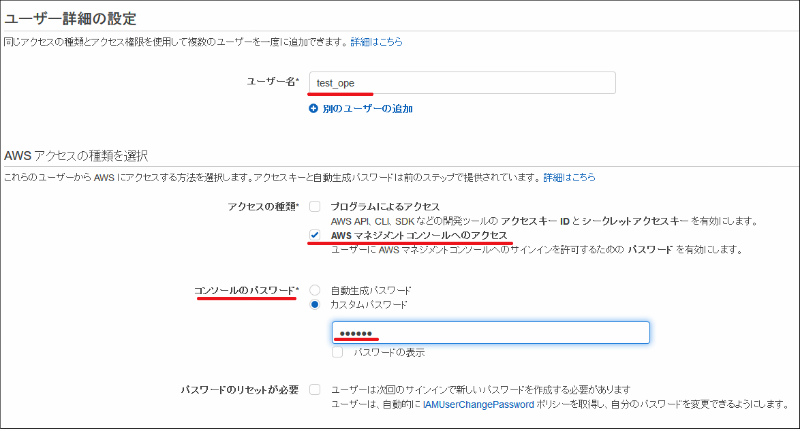Enable the プログラムによるアクセス checkbox
The image size is (800, 431).
(315, 206)
